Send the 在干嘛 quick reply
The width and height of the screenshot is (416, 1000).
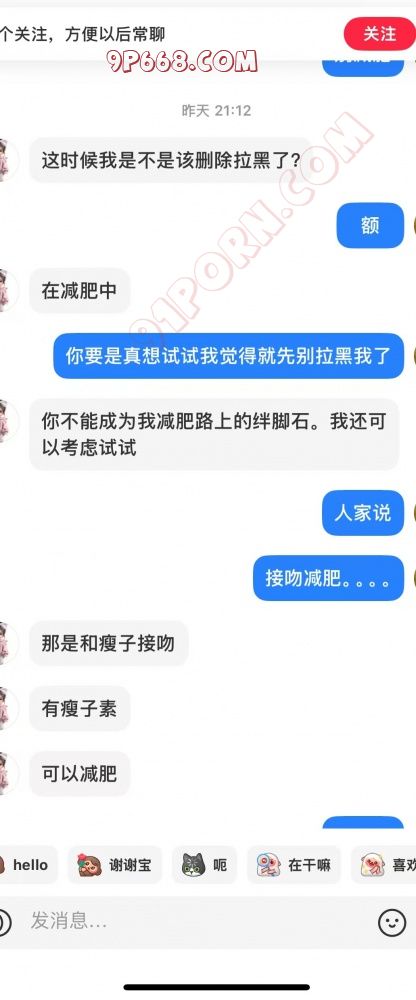(293, 865)
